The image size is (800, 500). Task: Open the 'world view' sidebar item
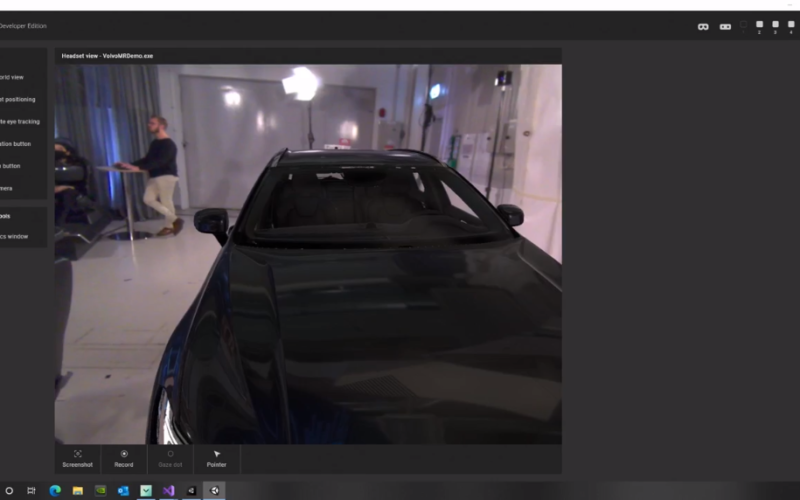14,77
